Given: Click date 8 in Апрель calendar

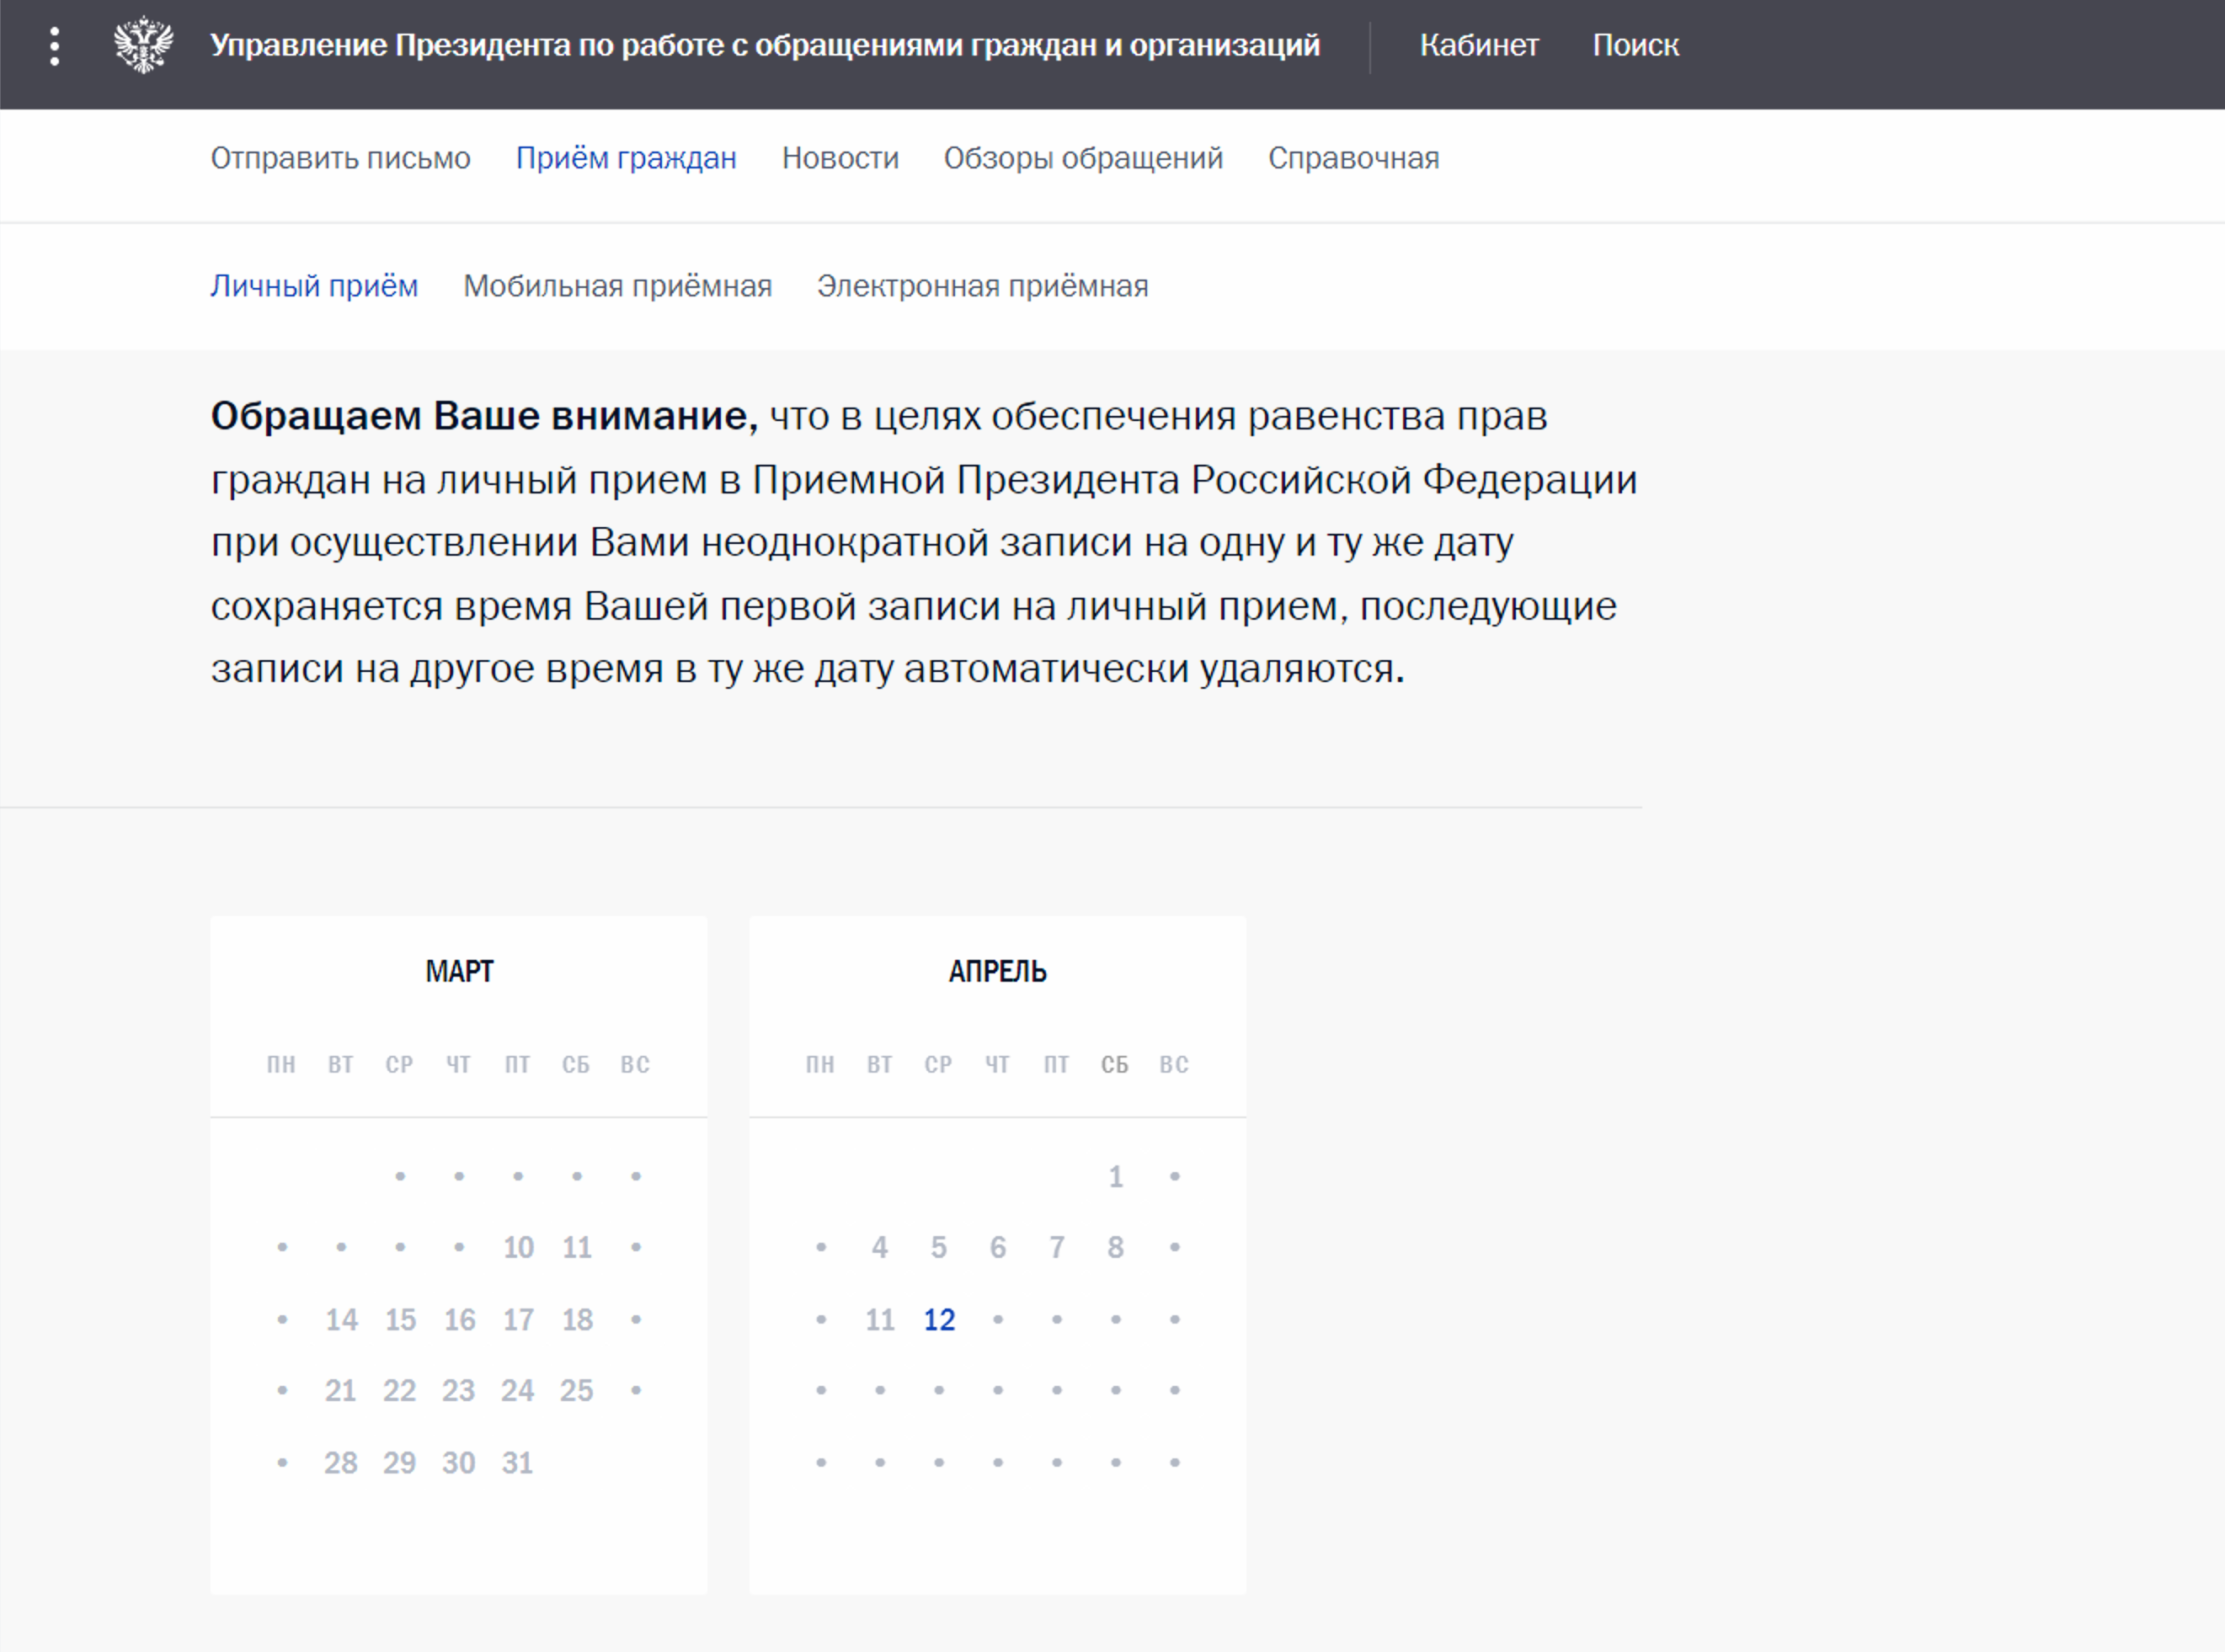Looking at the screenshot, I should pos(1116,1247).
